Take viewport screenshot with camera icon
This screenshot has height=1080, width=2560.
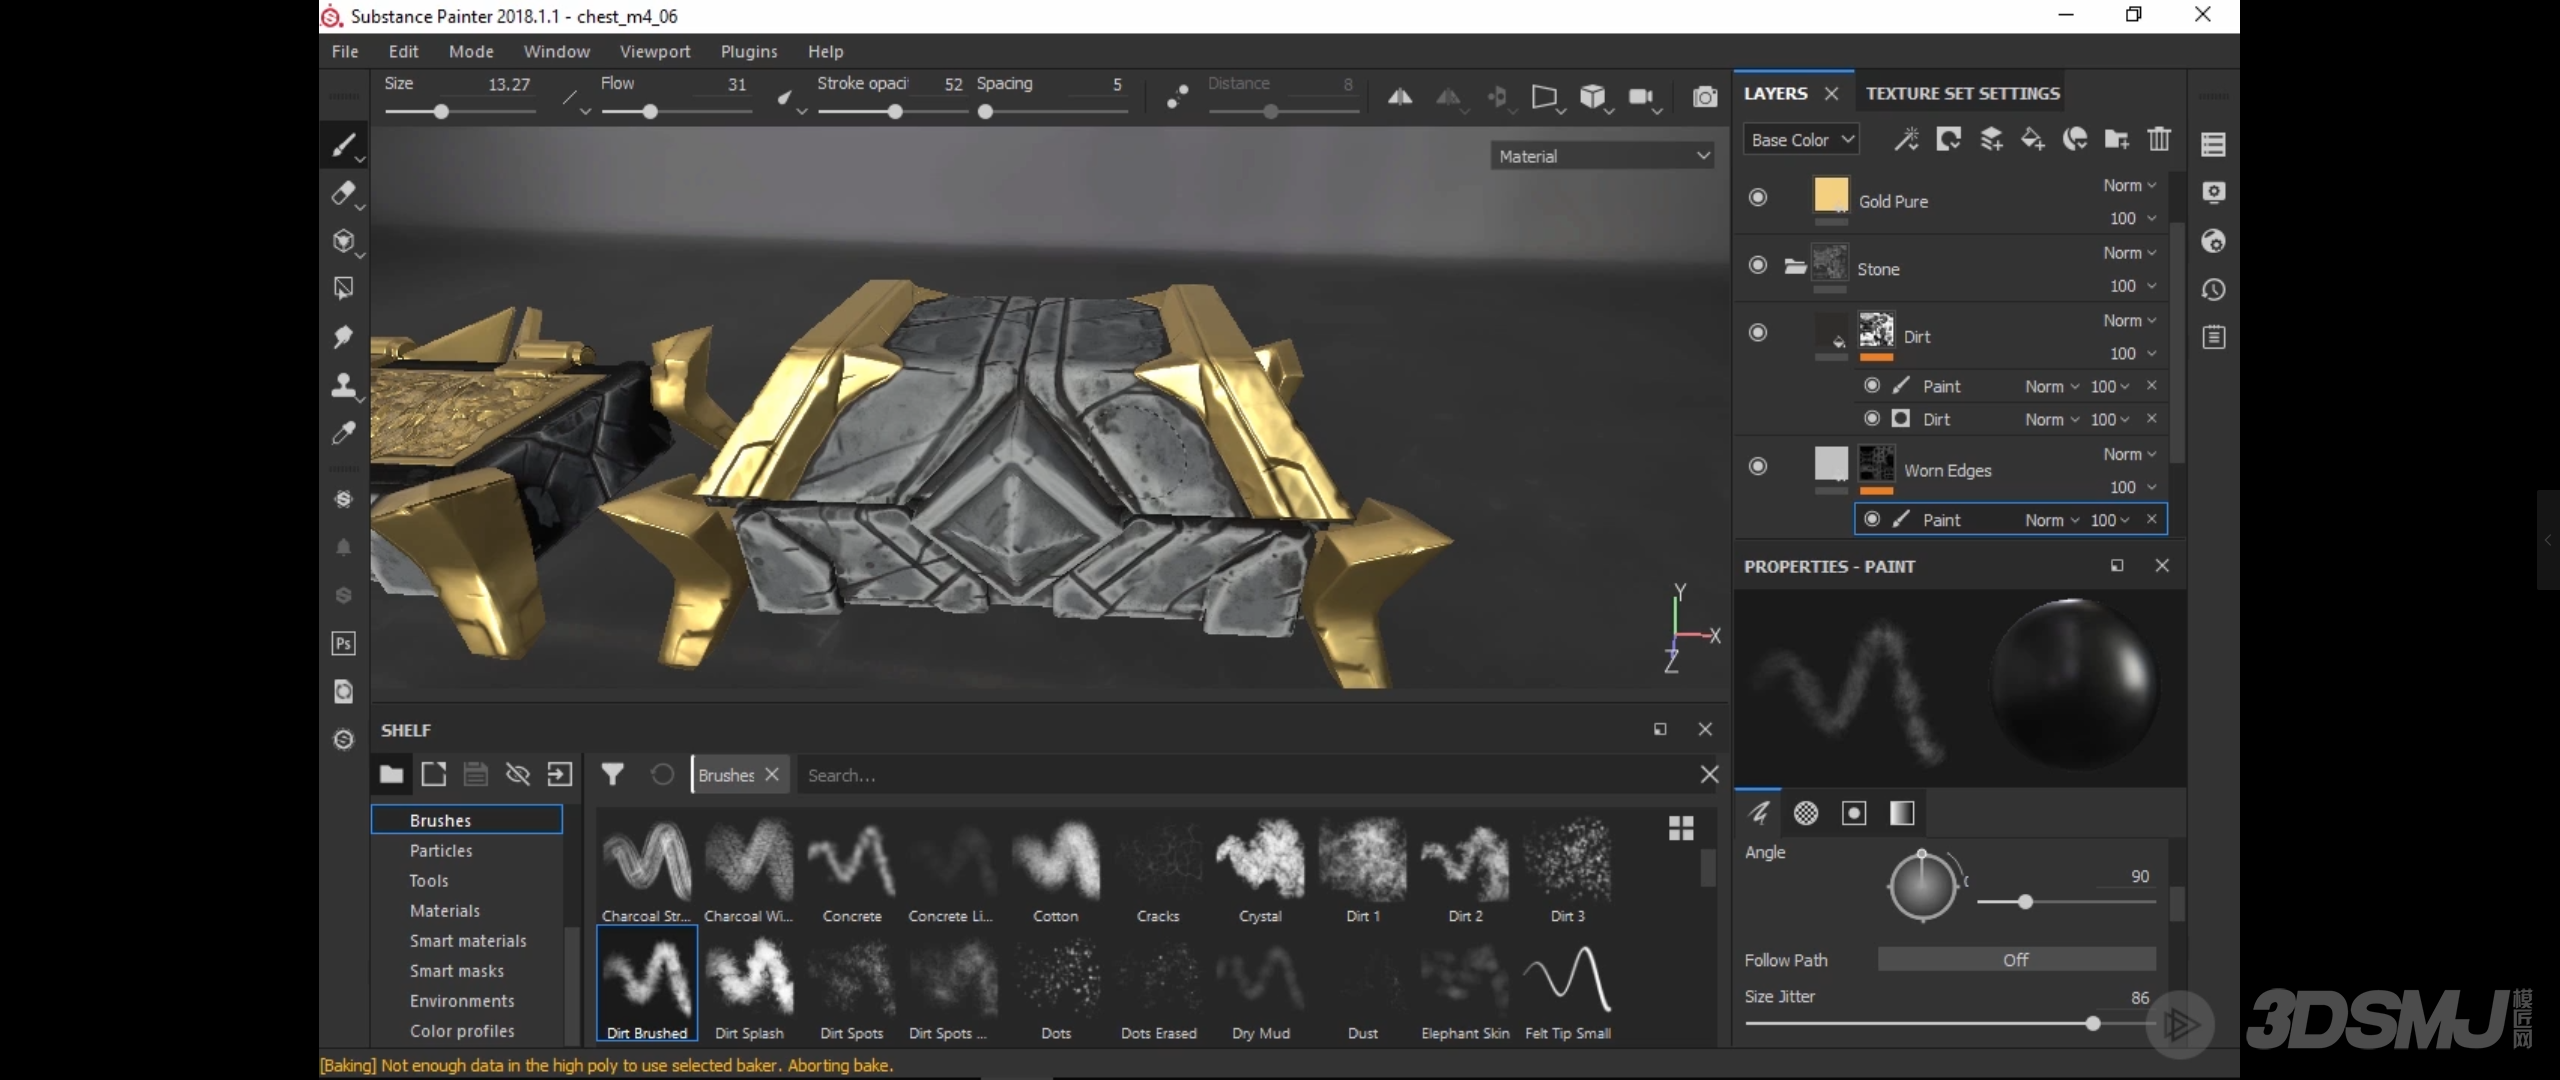coord(1705,97)
